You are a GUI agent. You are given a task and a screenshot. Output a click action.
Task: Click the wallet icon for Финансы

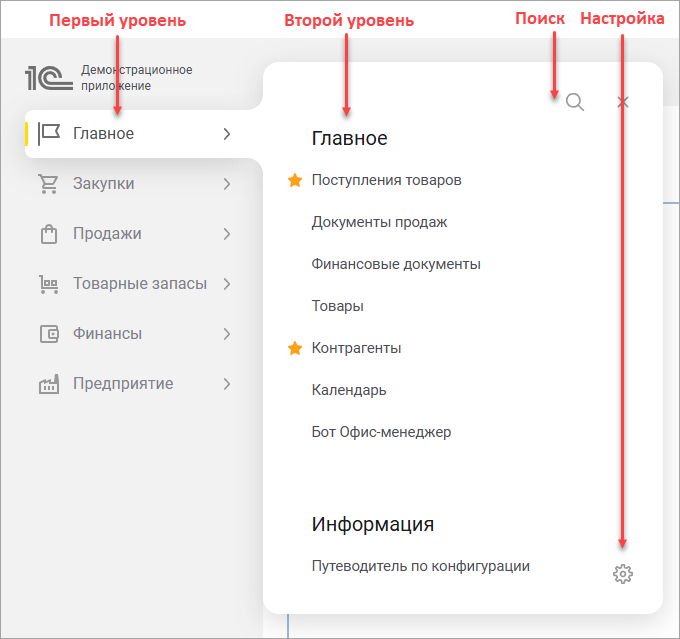48,334
